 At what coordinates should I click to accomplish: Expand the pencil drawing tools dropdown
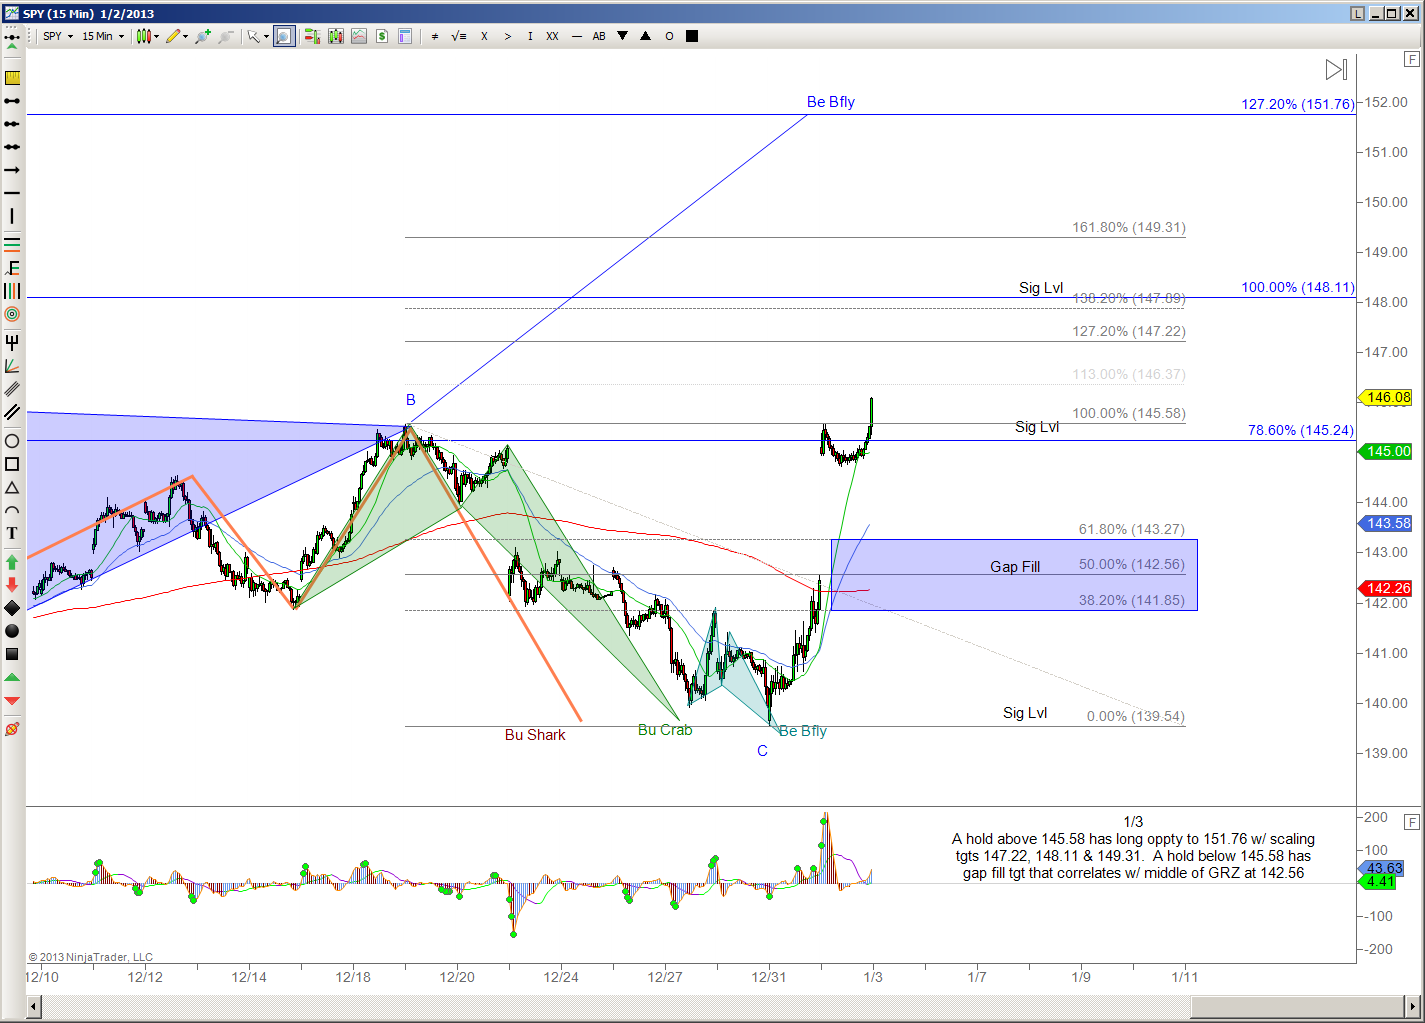coord(177,36)
